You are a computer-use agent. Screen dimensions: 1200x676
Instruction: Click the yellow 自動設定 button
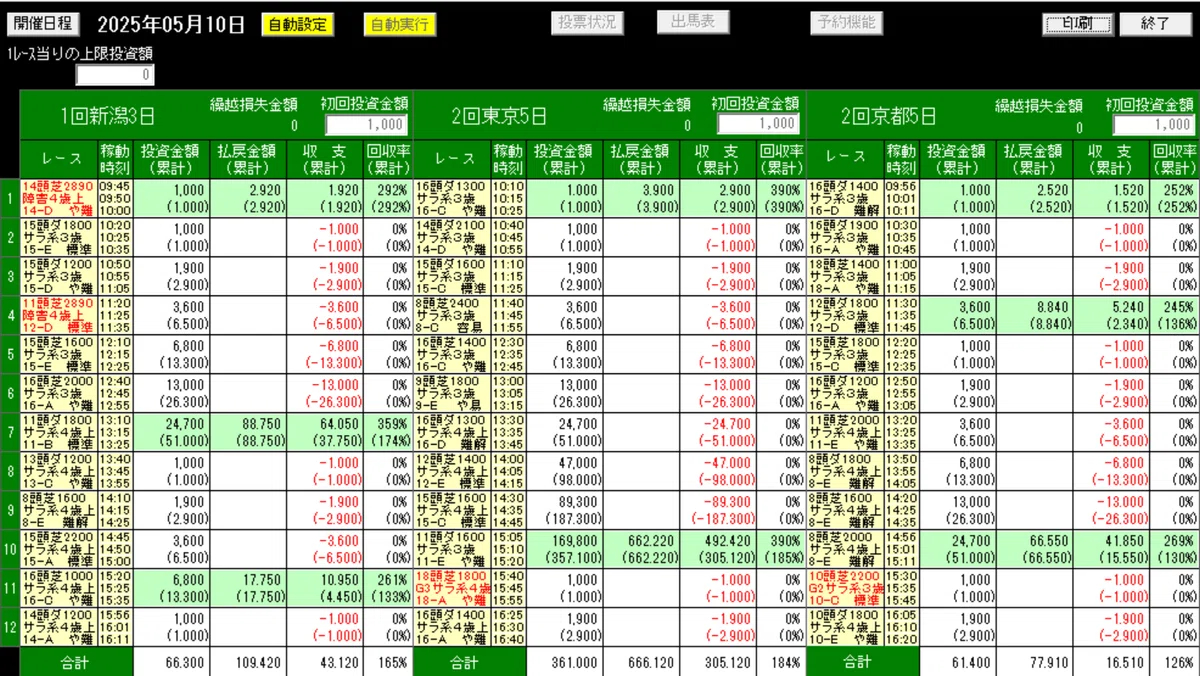297,24
